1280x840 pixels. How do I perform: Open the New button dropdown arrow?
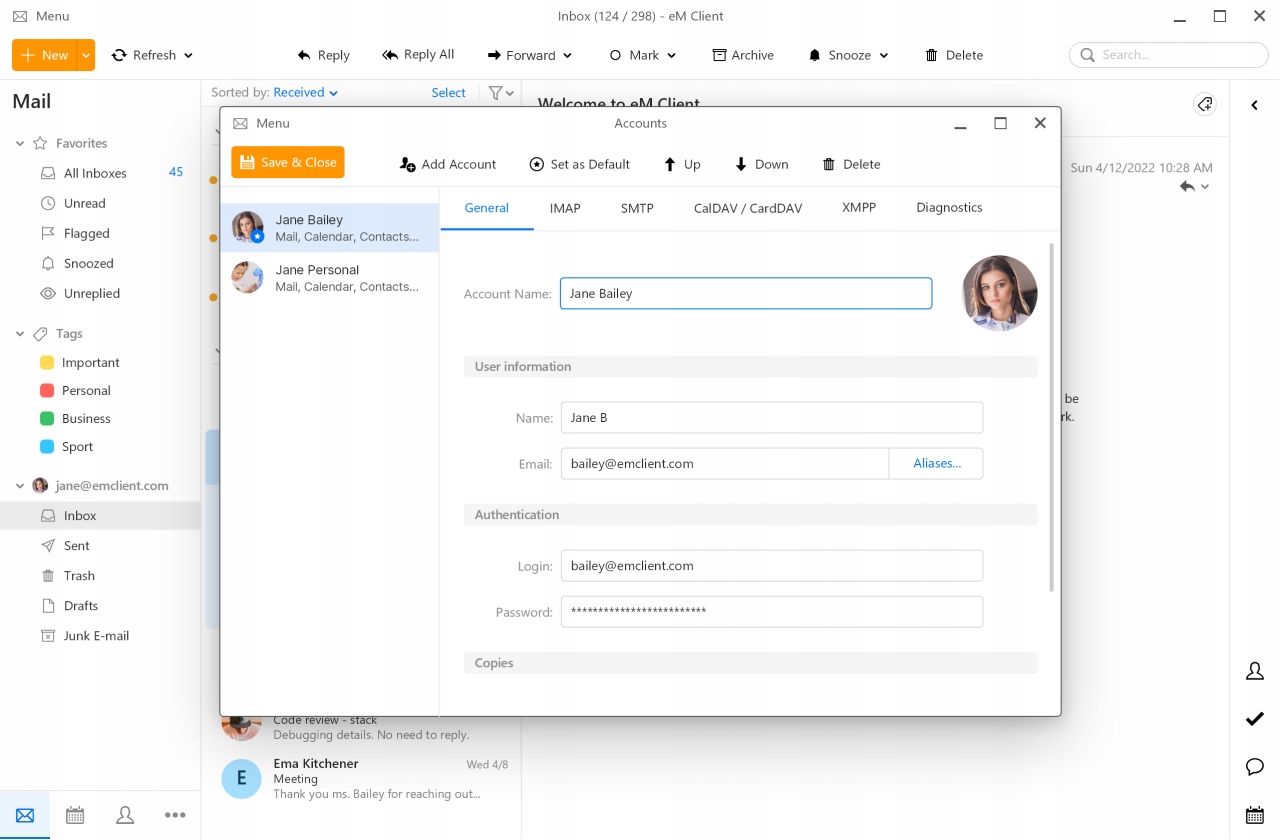87,56
